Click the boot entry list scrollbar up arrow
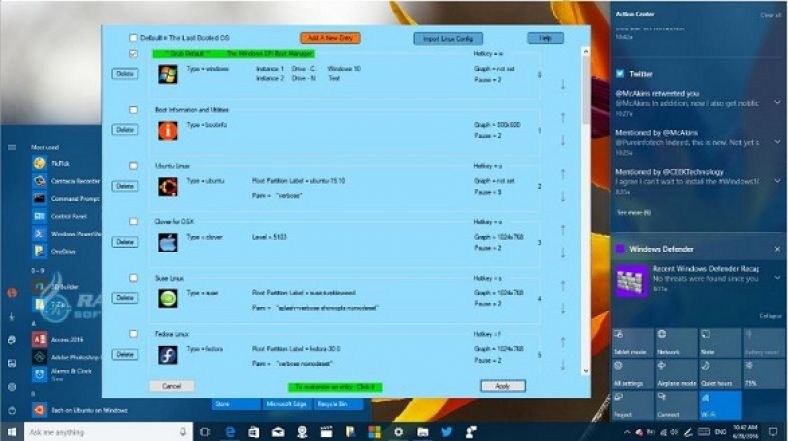The width and height of the screenshot is (788, 441). click(585, 52)
